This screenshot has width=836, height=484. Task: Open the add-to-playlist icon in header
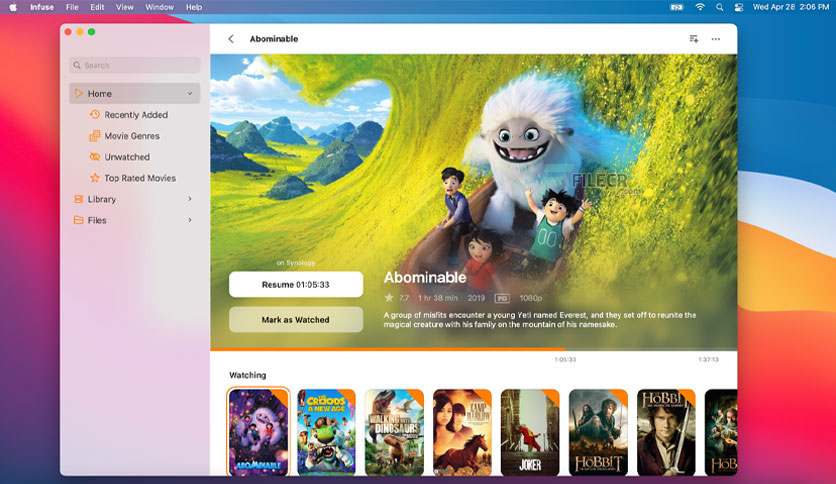(694, 39)
